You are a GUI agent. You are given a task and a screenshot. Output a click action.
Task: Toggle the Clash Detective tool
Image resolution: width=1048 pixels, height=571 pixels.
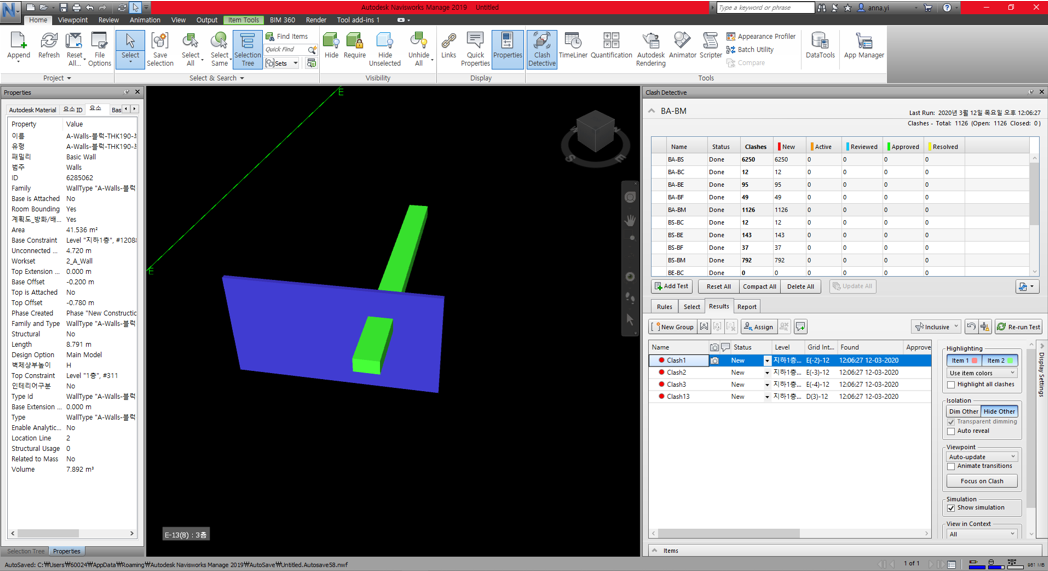point(541,48)
